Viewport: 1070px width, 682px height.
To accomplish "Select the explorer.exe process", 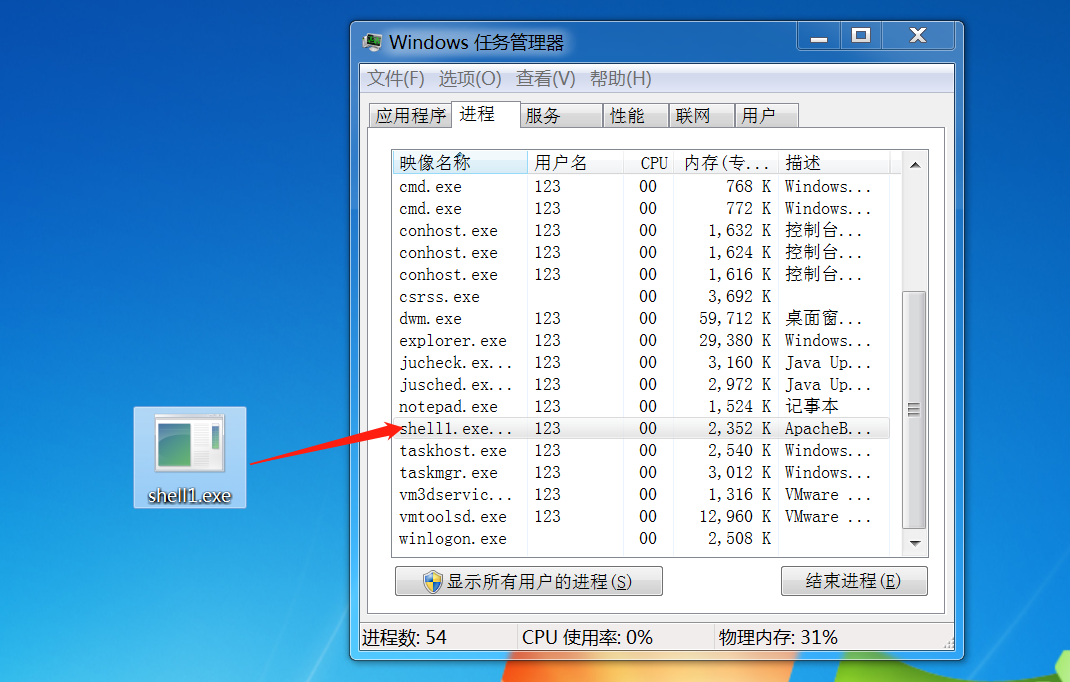I will pos(641,340).
